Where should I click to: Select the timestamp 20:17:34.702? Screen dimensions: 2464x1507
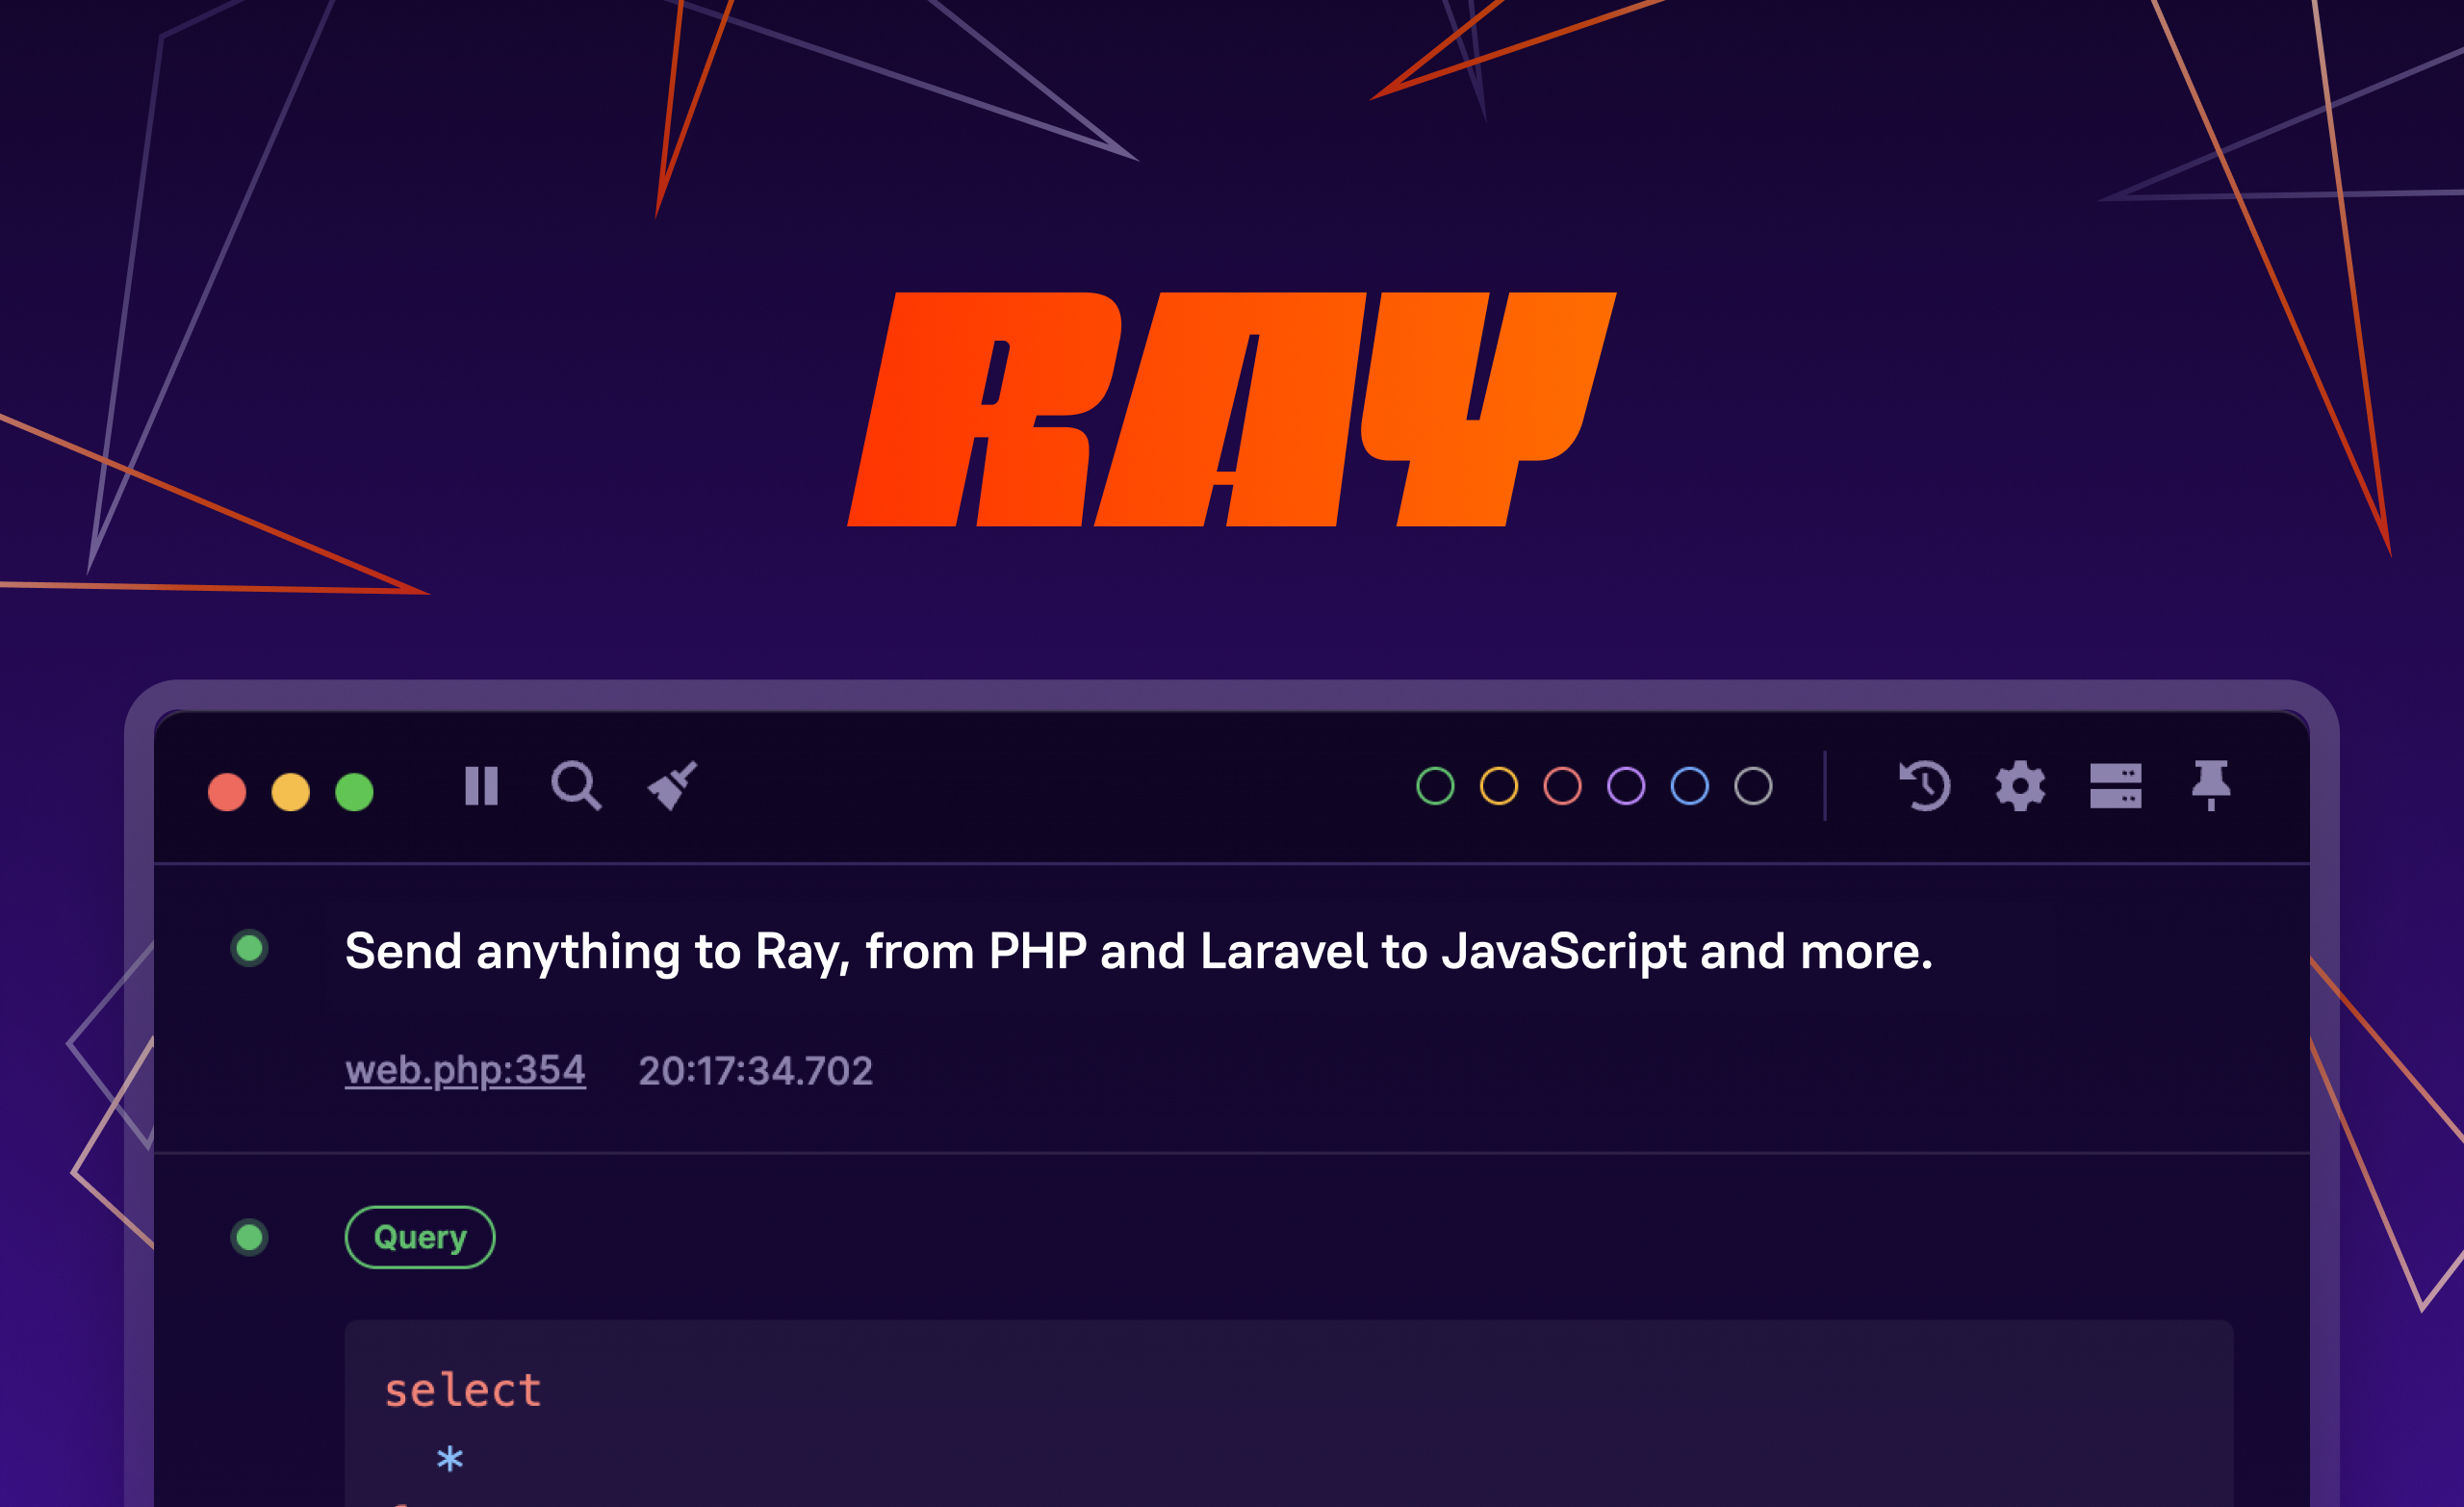tap(756, 1070)
